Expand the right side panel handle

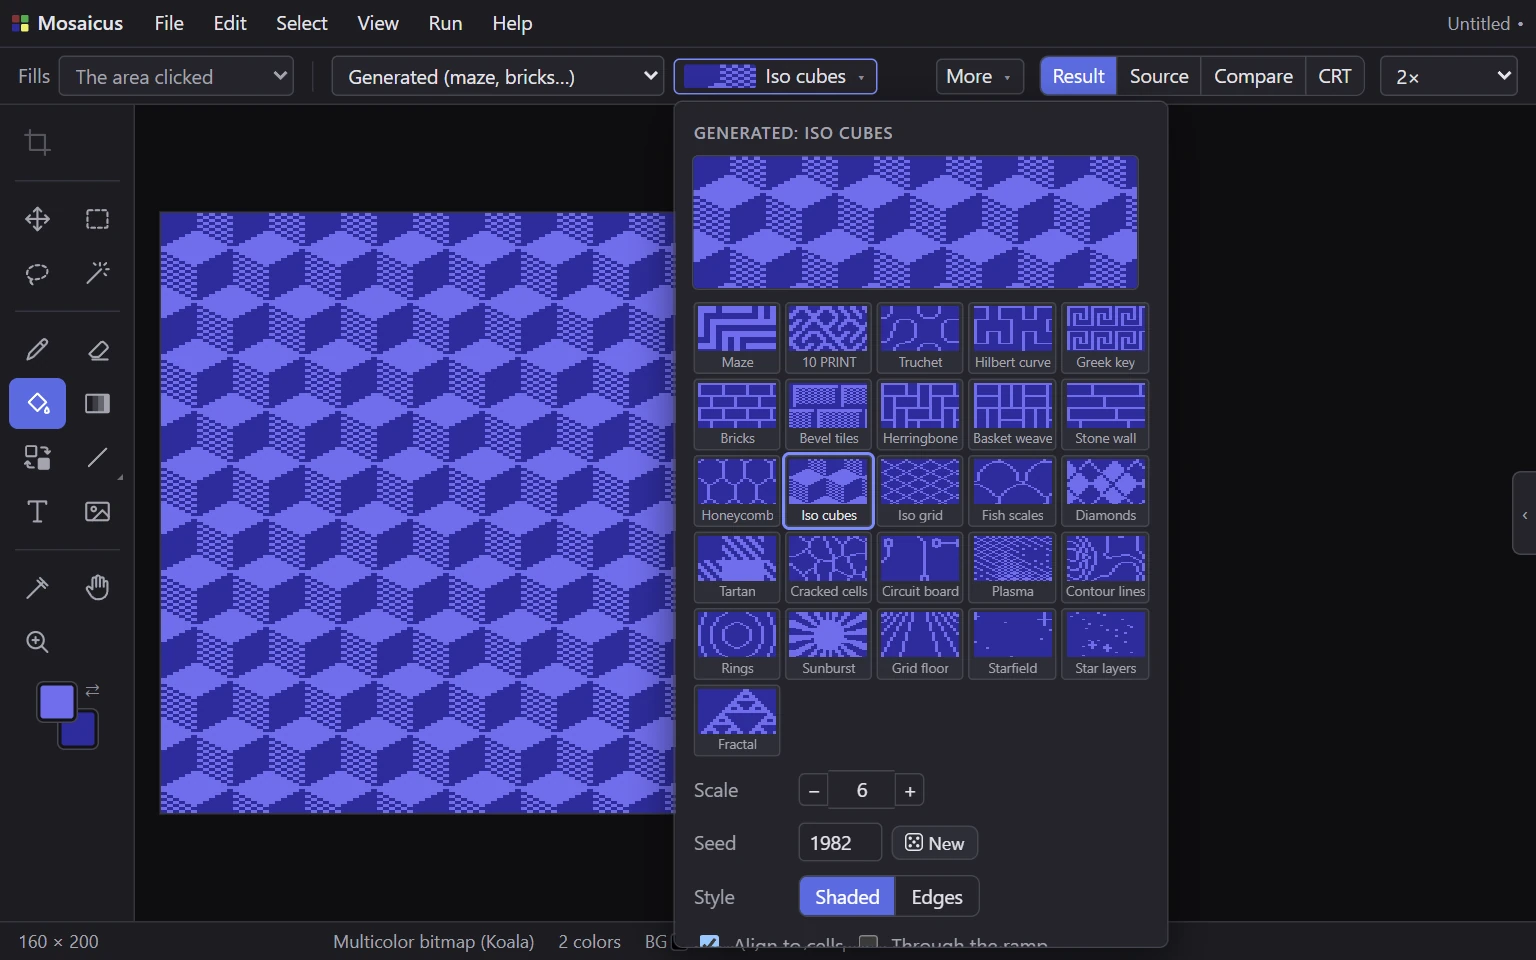[1524, 513]
